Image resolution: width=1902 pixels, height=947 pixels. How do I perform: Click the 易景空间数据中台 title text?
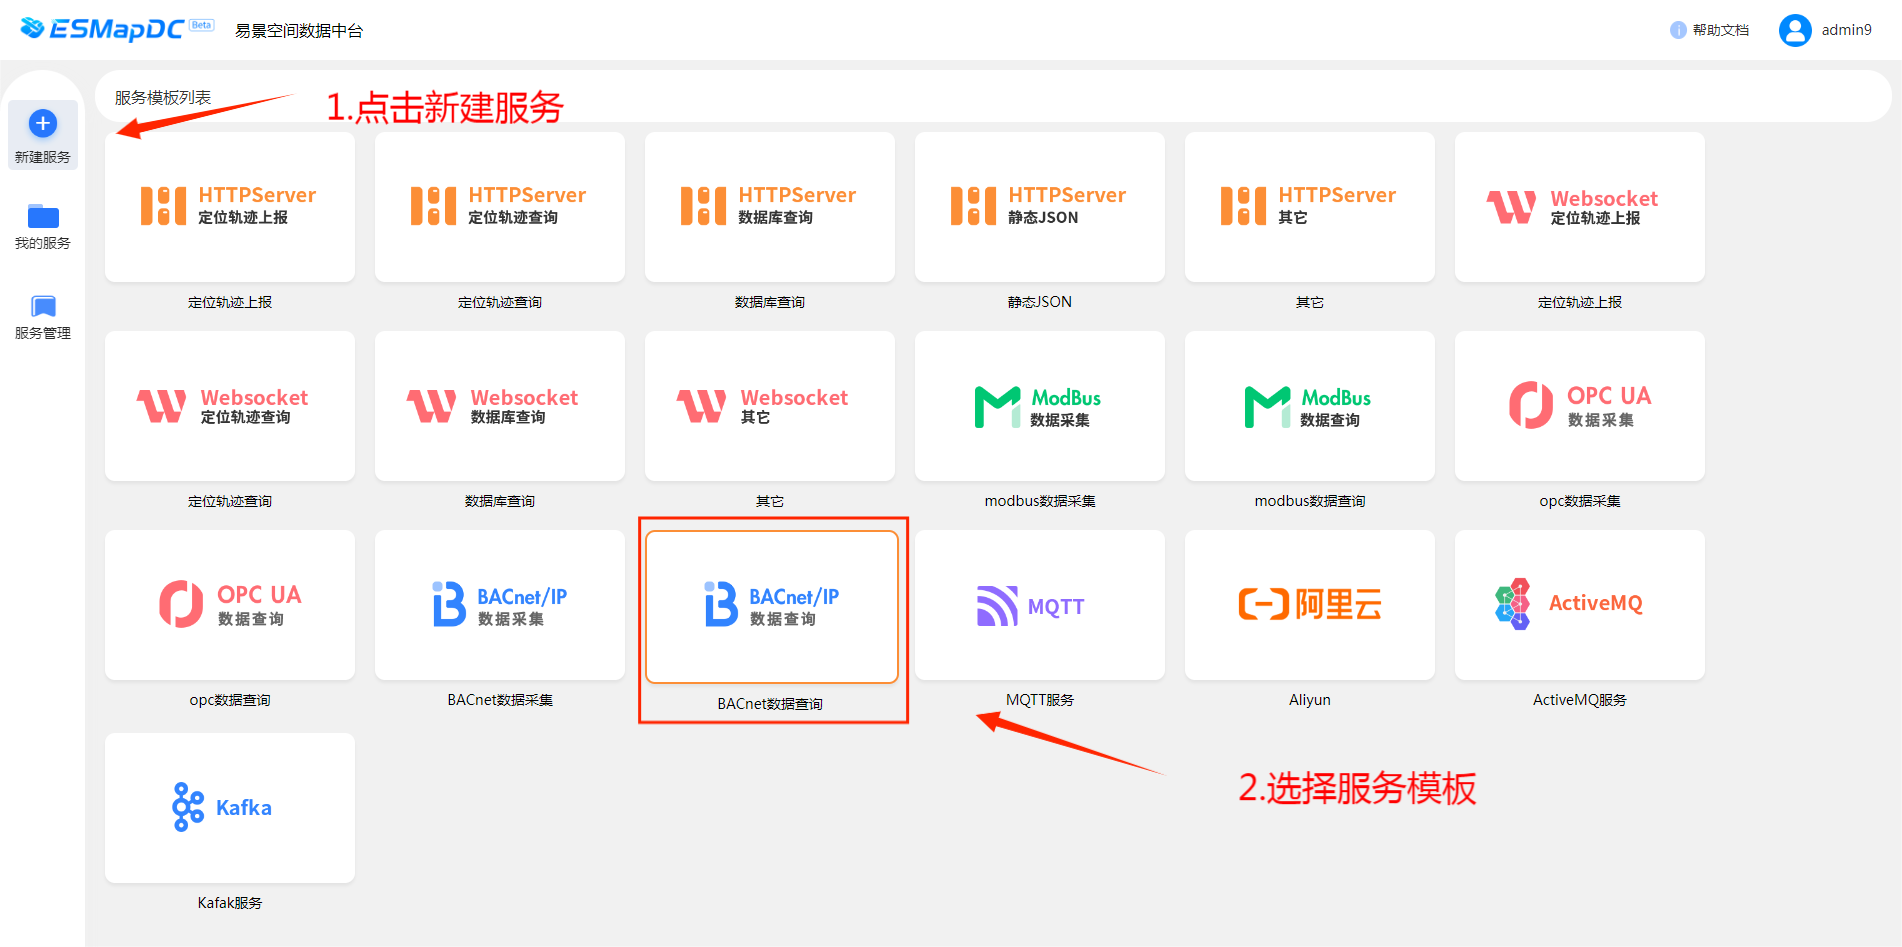(x=299, y=31)
